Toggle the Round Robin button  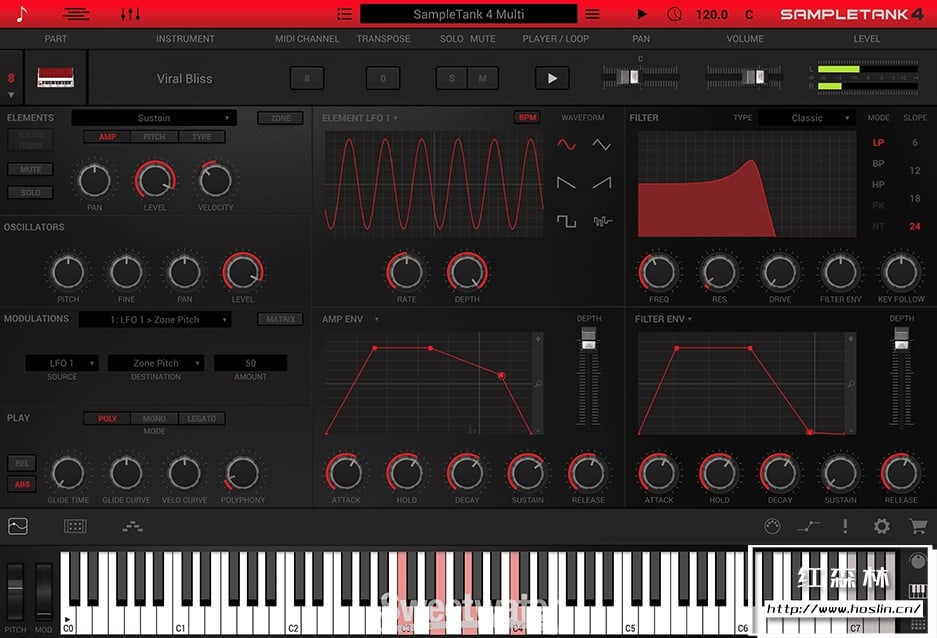pyautogui.click(x=30, y=140)
